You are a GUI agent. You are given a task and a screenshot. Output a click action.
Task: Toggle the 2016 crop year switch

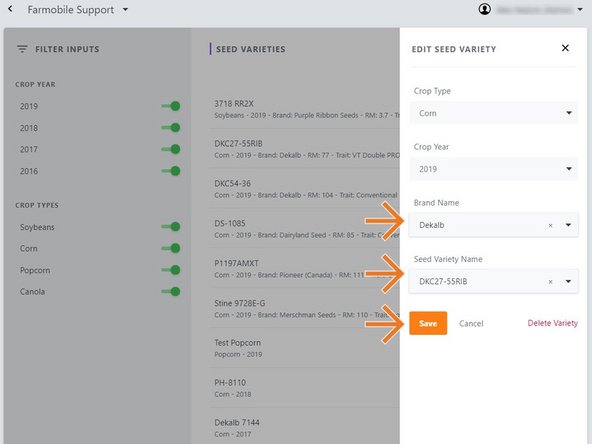point(171,171)
